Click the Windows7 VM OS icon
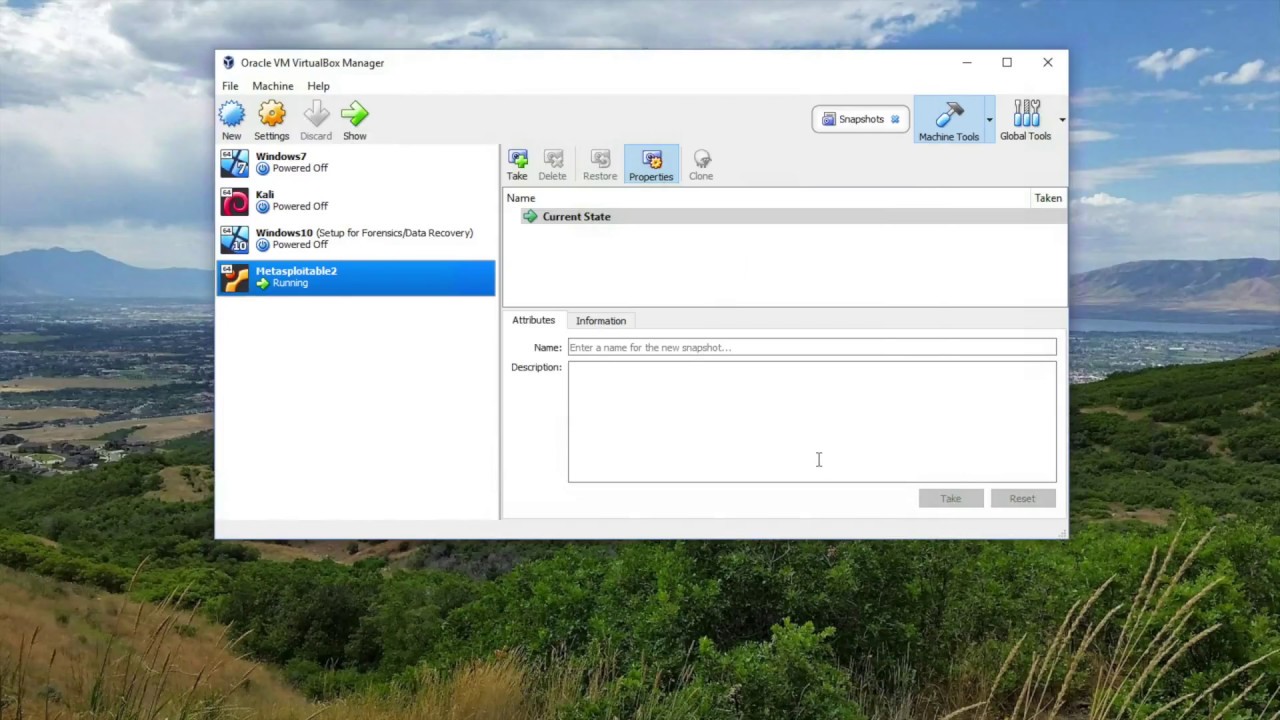Screen dimensions: 1280x720 coord(234,163)
